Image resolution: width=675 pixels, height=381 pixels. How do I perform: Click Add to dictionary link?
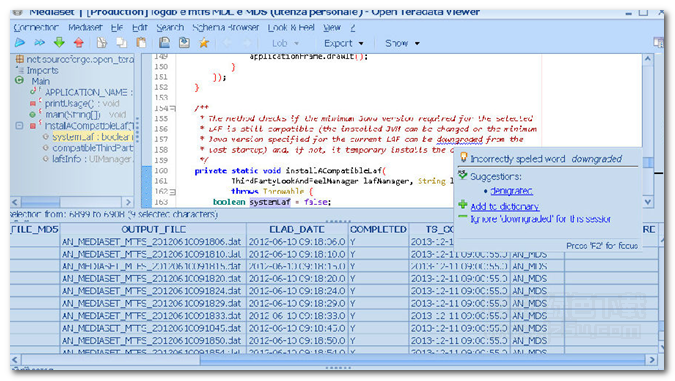click(505, 206)
